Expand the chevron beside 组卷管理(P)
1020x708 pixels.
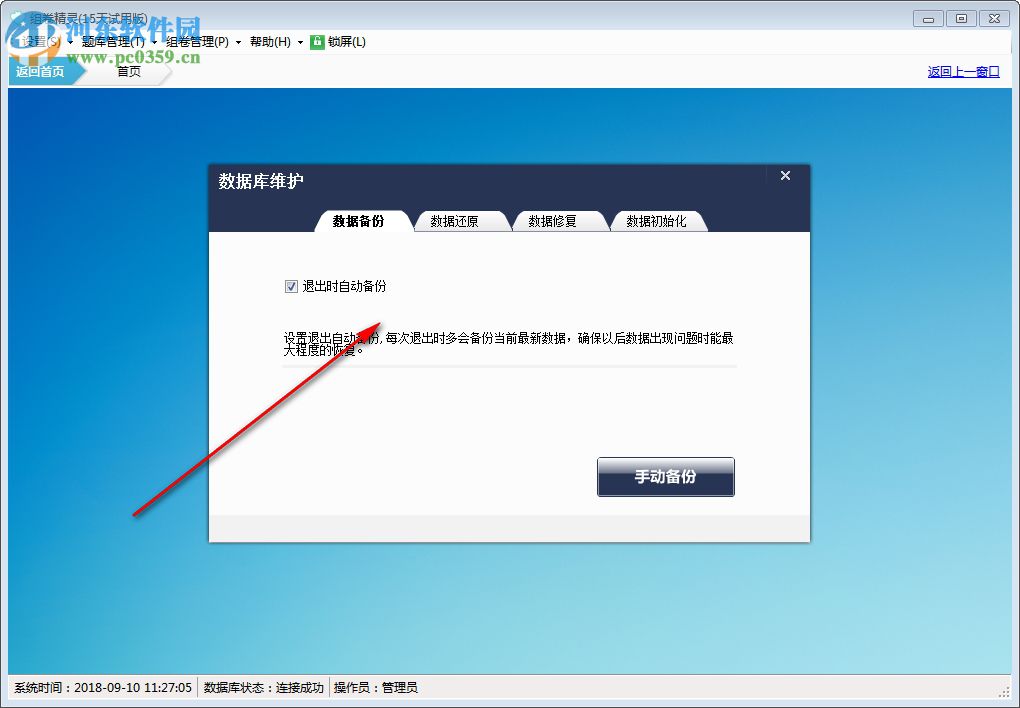coord(238,42)
